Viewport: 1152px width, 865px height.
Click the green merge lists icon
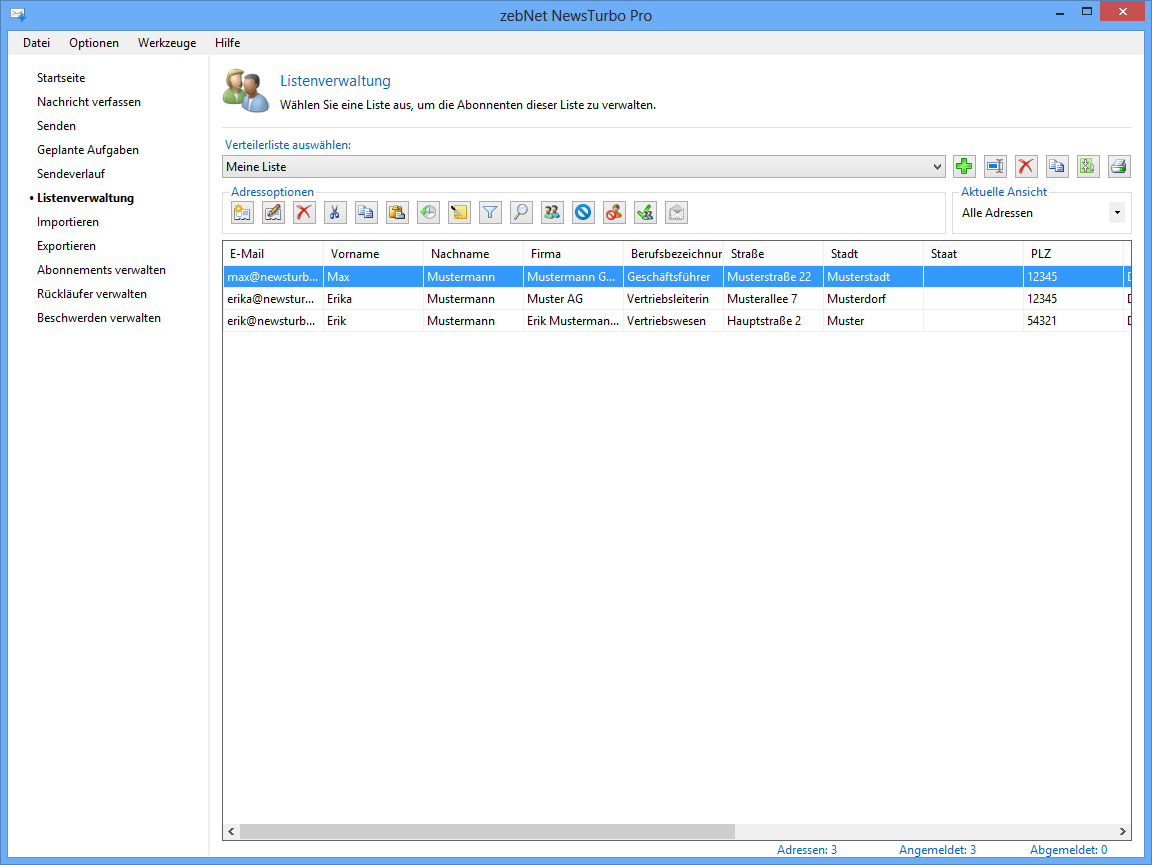tap(1087, 166)
